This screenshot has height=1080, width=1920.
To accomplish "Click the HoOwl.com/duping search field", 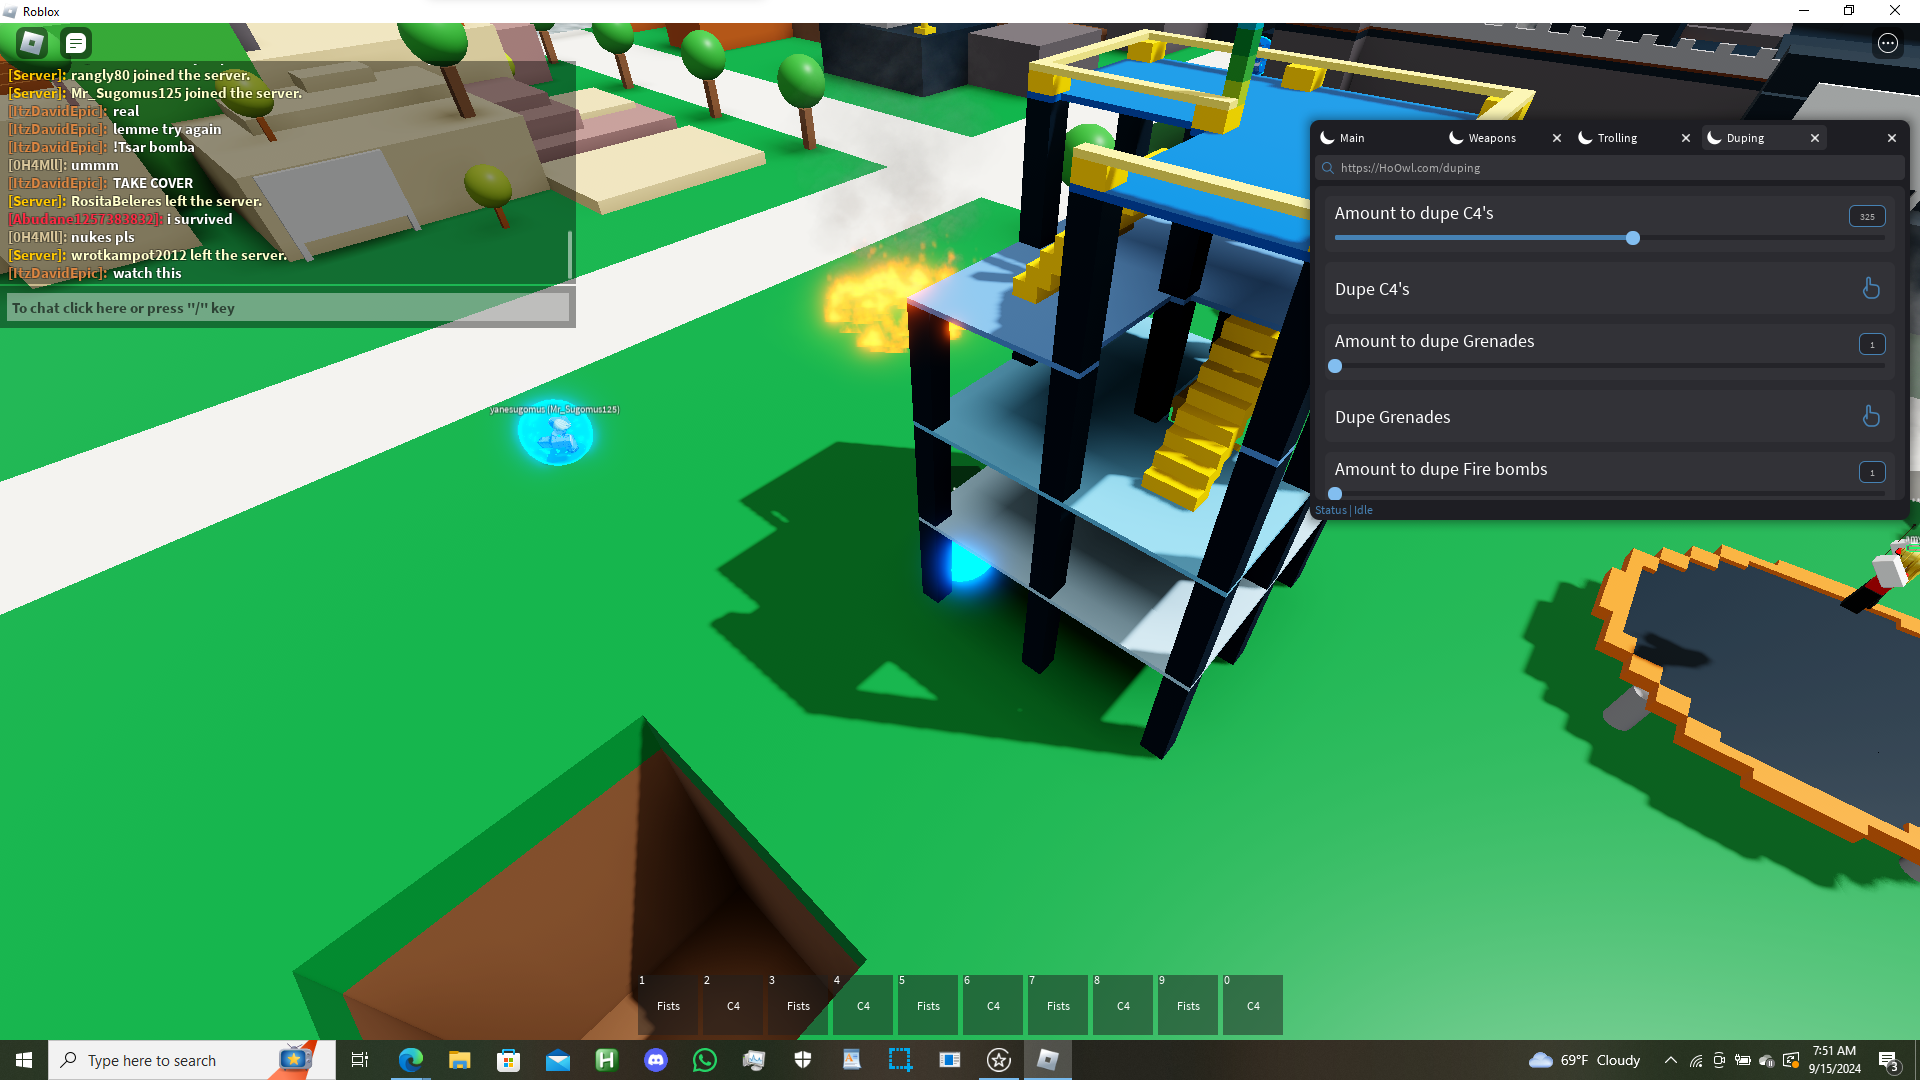I will (x=1610, y=168).
